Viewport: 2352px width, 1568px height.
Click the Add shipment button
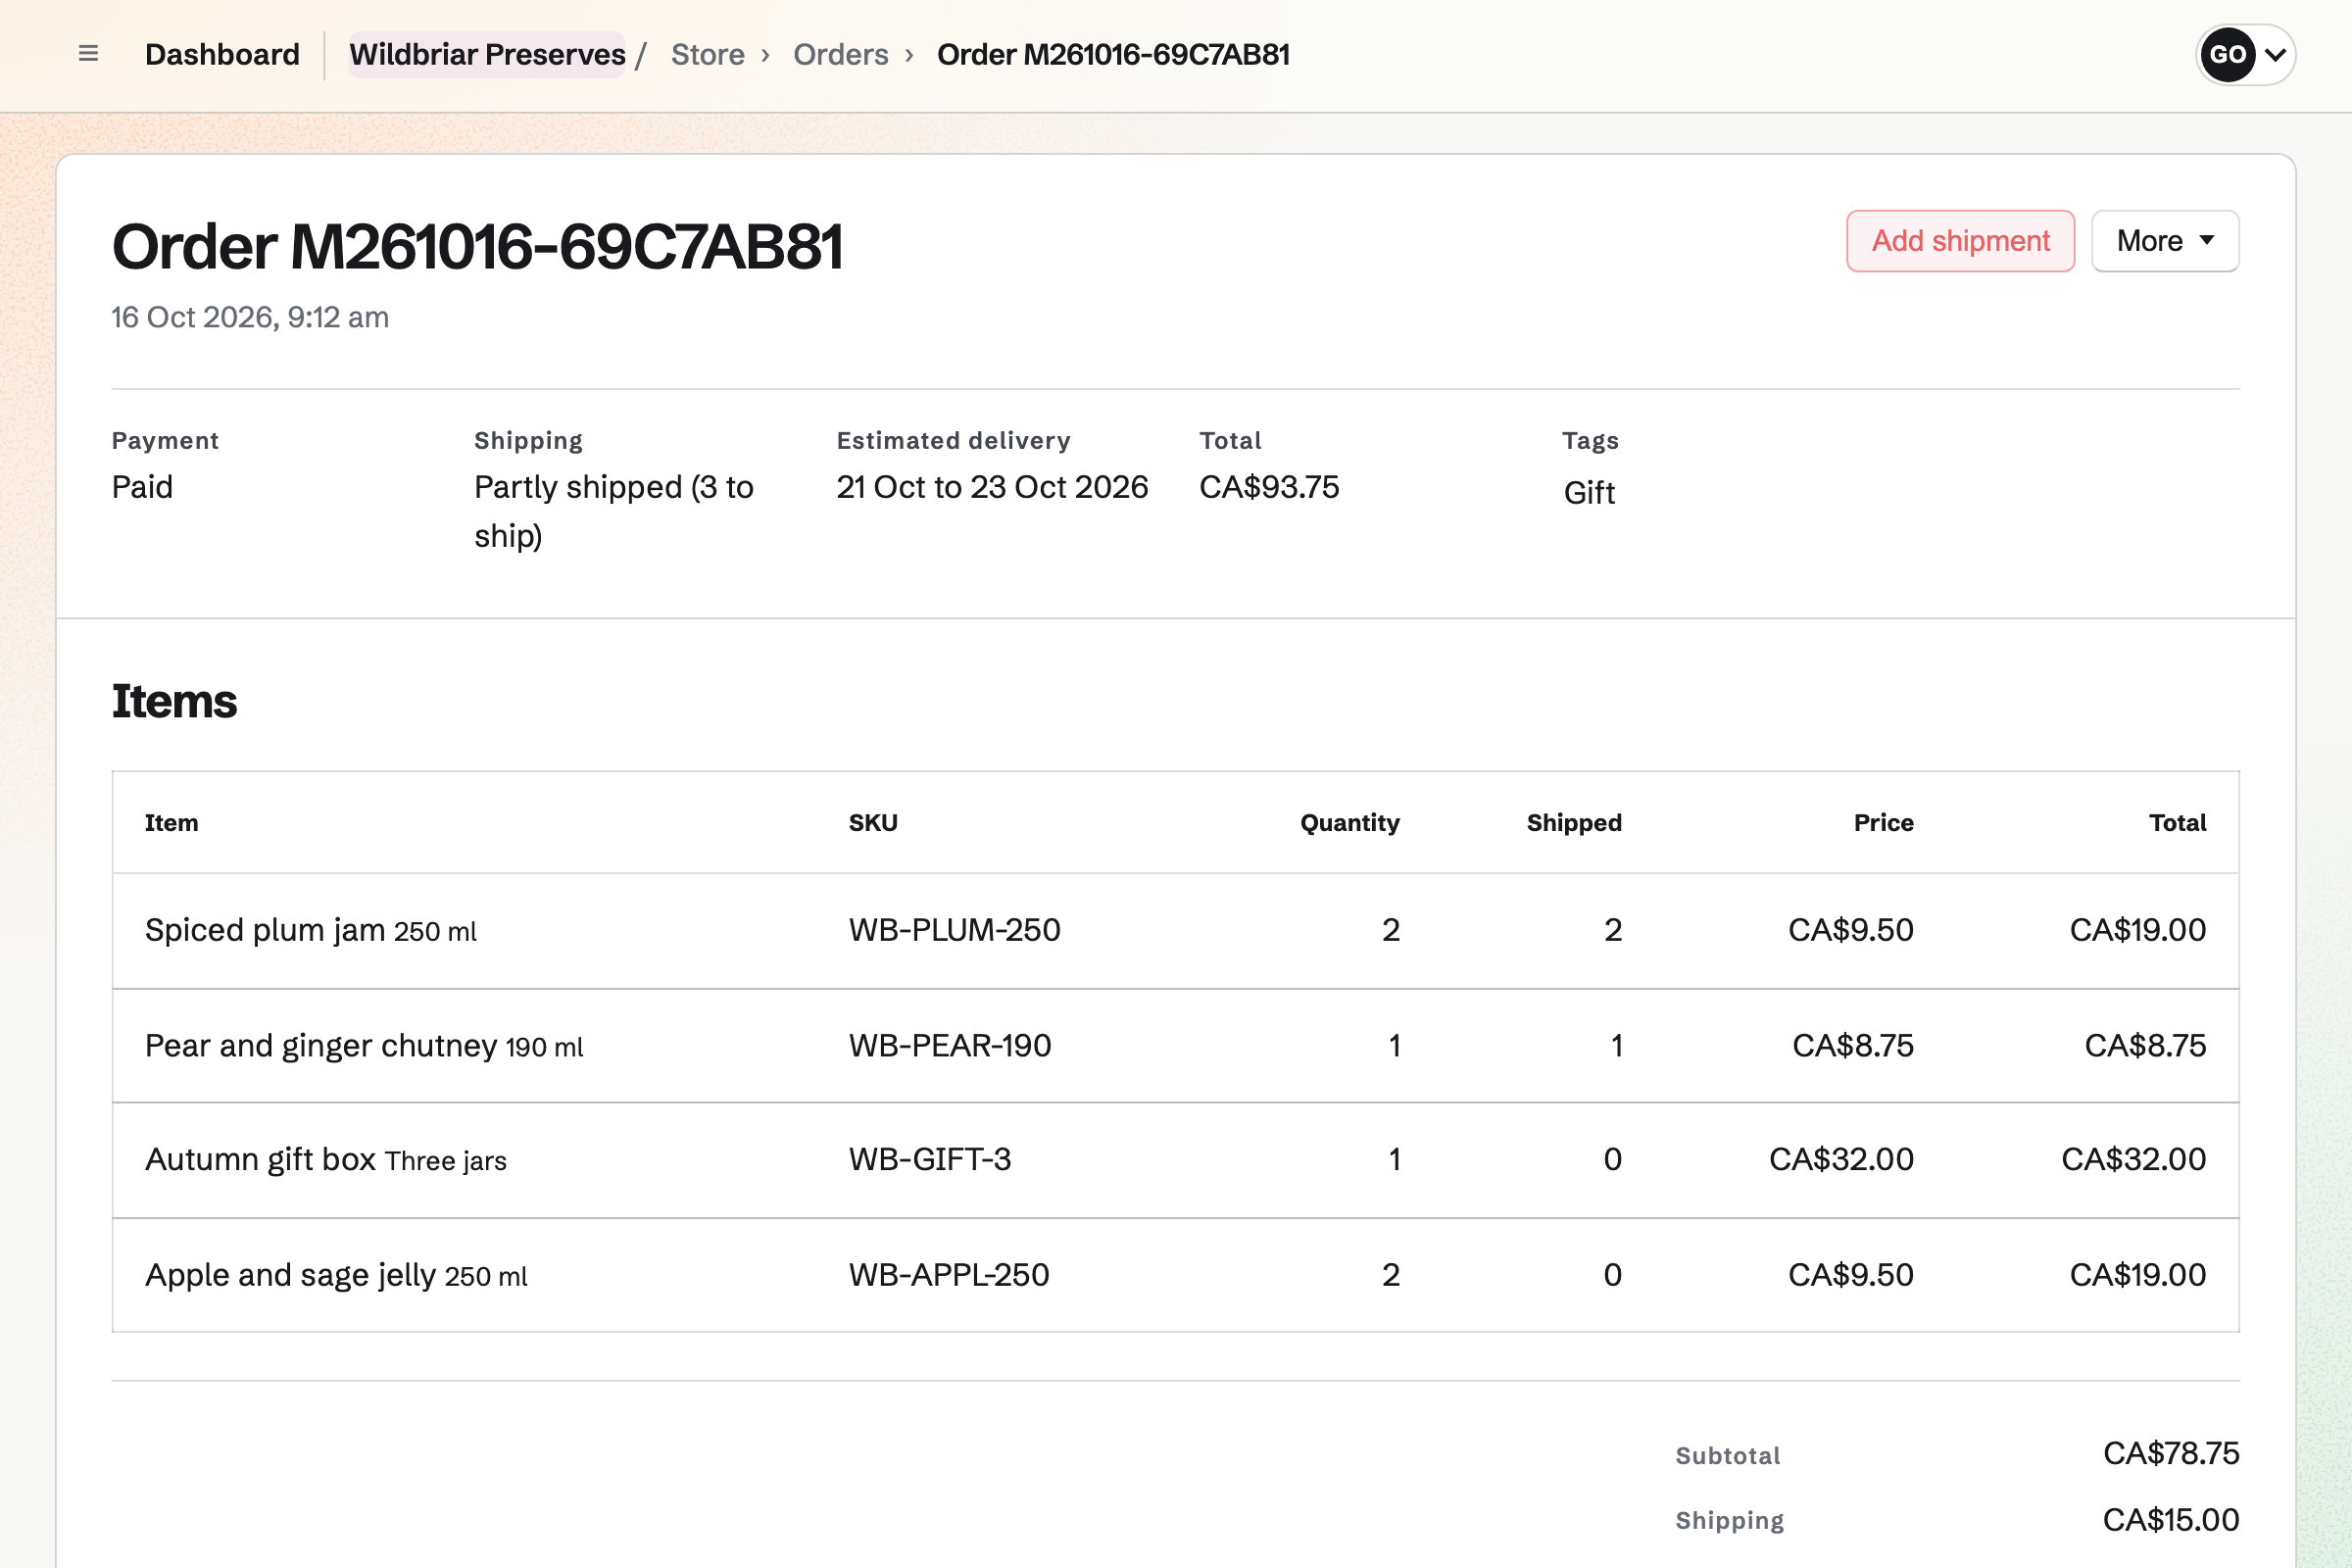point(1960,241)
